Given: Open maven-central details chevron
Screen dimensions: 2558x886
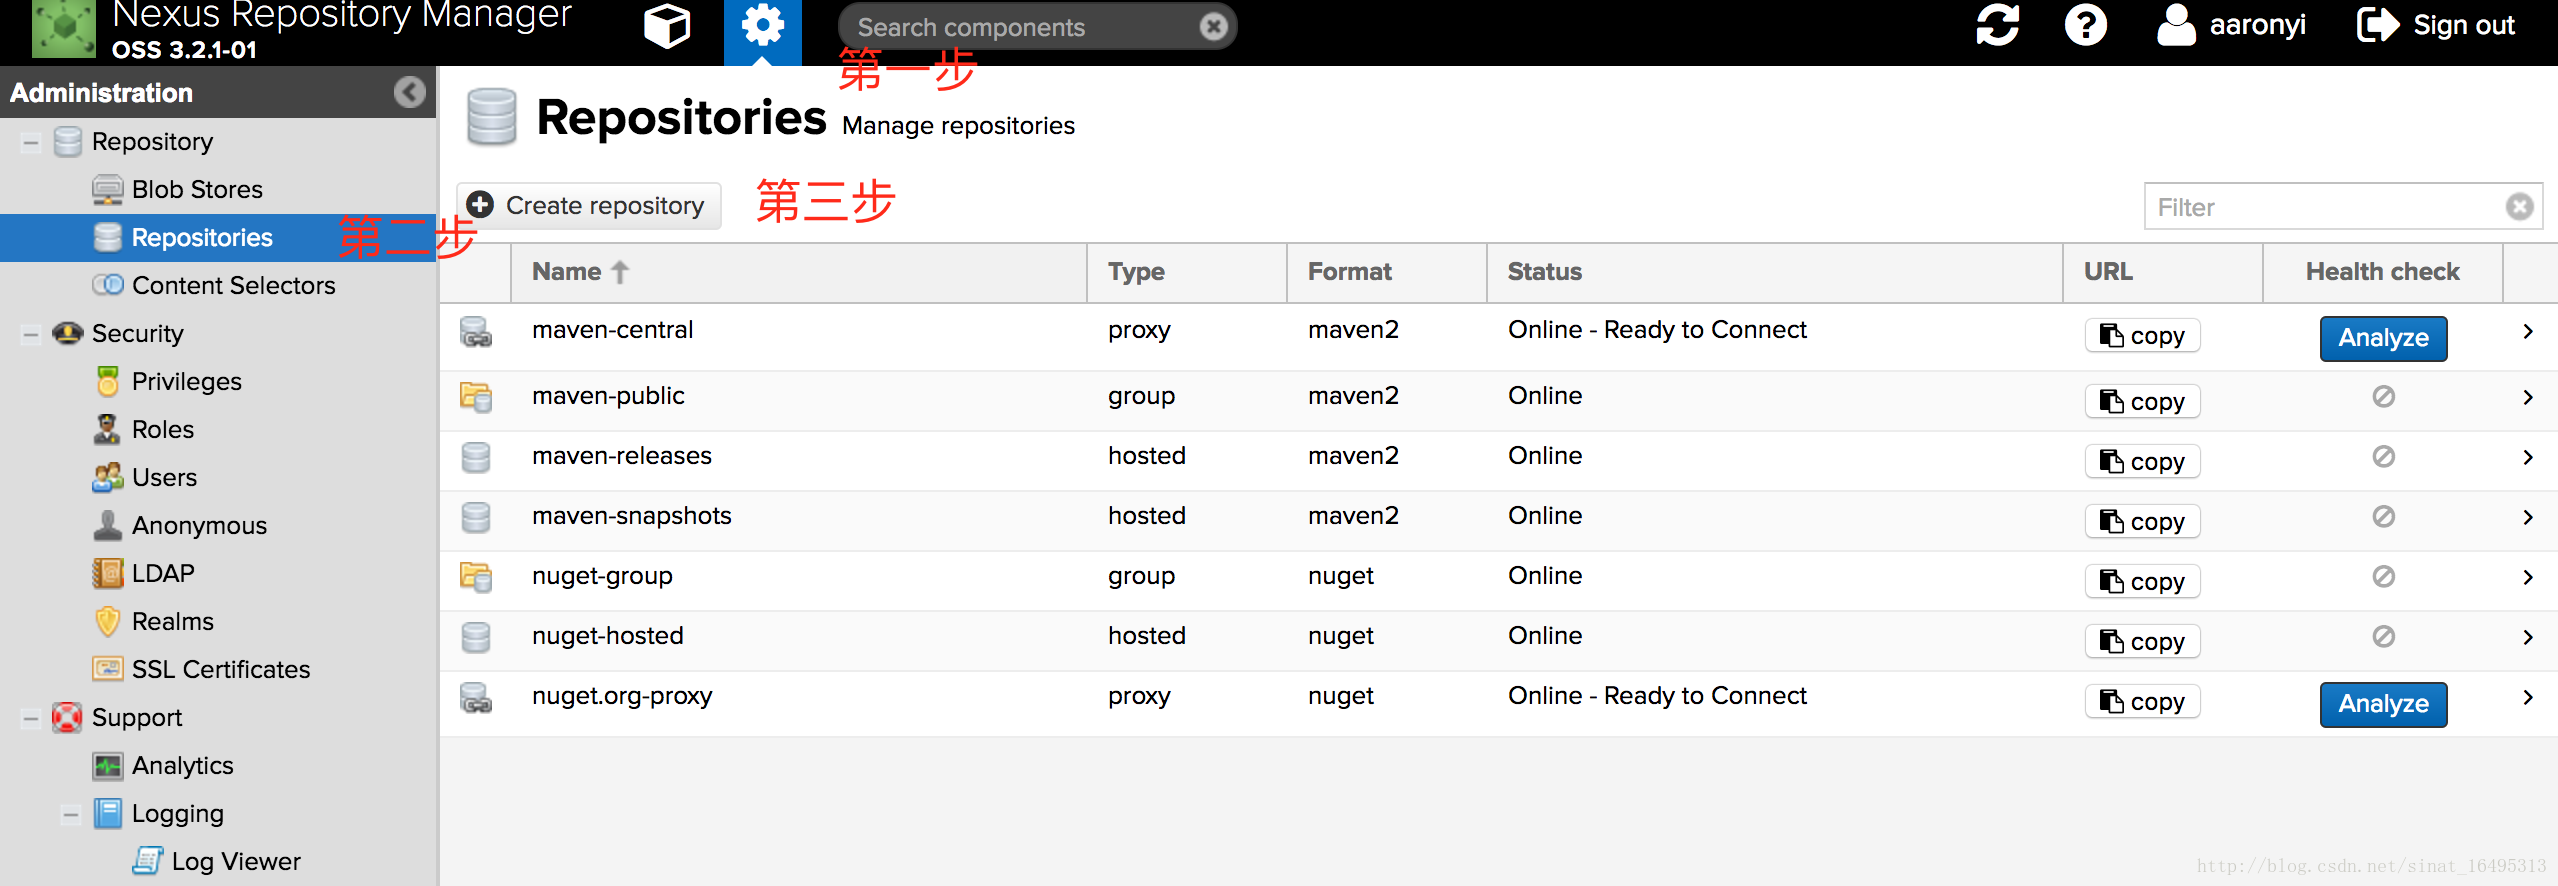Looking at the screenshot, I should 2528,331.
